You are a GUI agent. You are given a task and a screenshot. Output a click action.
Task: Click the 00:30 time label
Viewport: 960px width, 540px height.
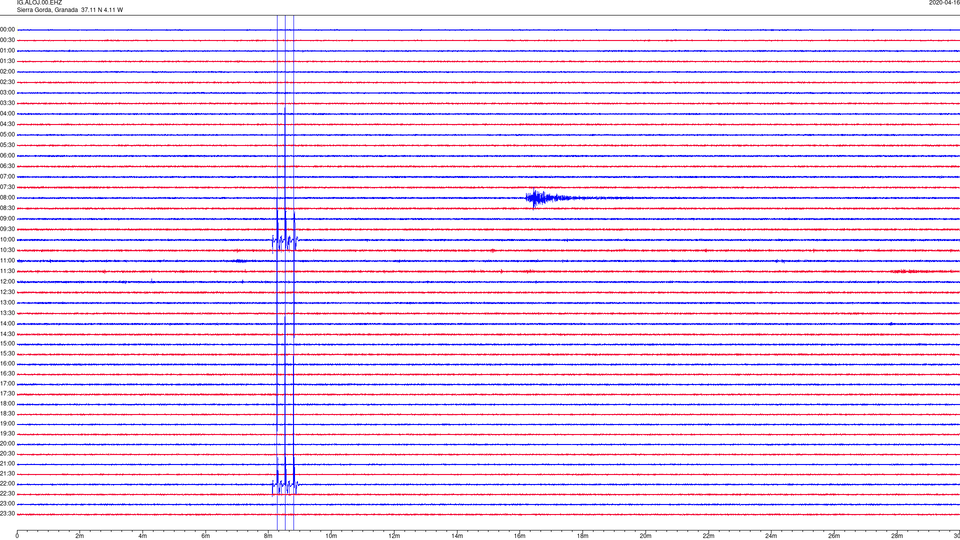point(7,40)
